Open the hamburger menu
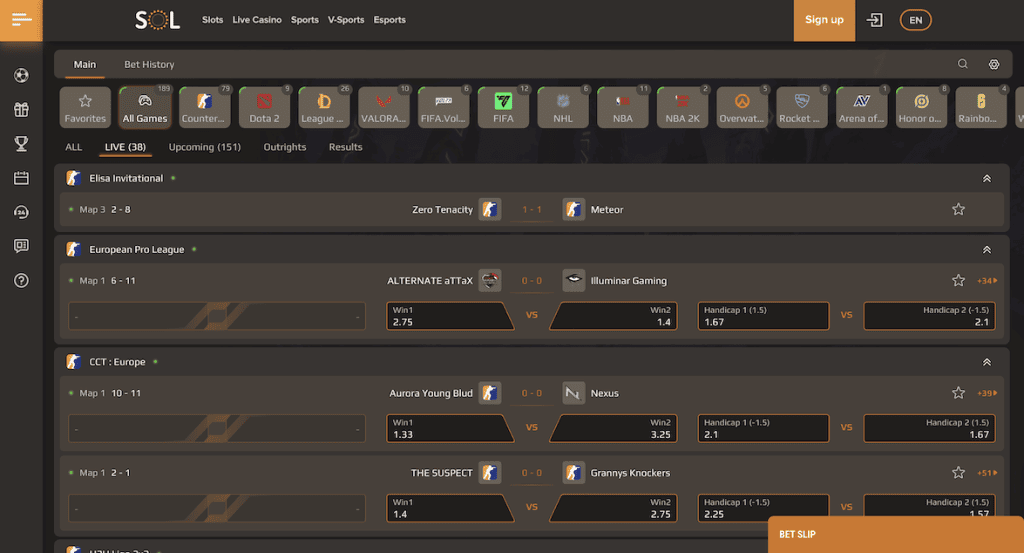The width and height of the screenshot is (1024, 553). 21,20
